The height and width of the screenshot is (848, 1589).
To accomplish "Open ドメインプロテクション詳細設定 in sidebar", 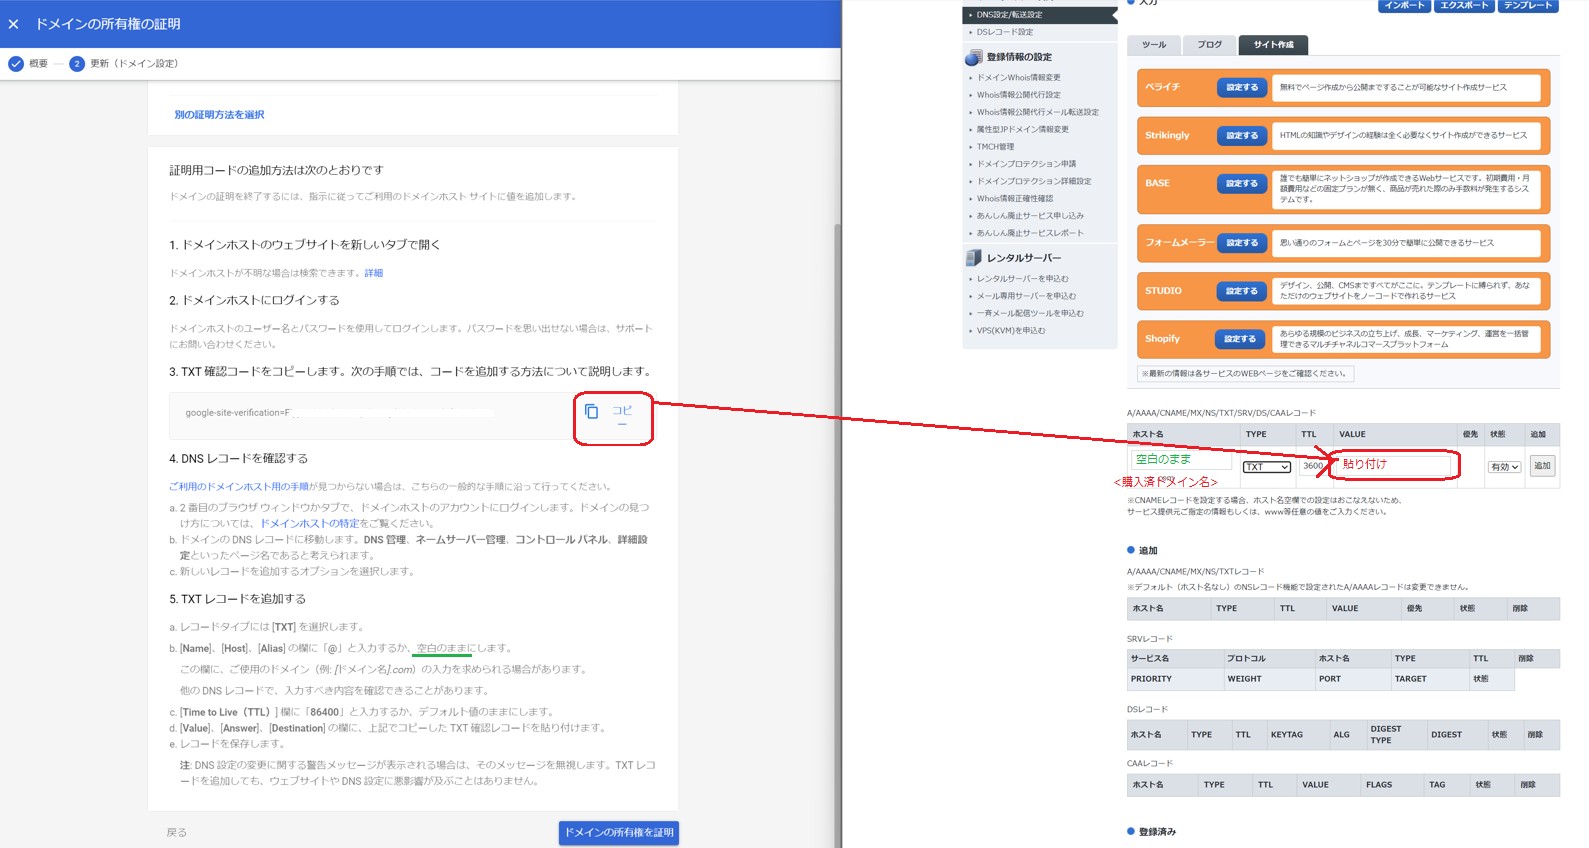I will pos(1033,181).
